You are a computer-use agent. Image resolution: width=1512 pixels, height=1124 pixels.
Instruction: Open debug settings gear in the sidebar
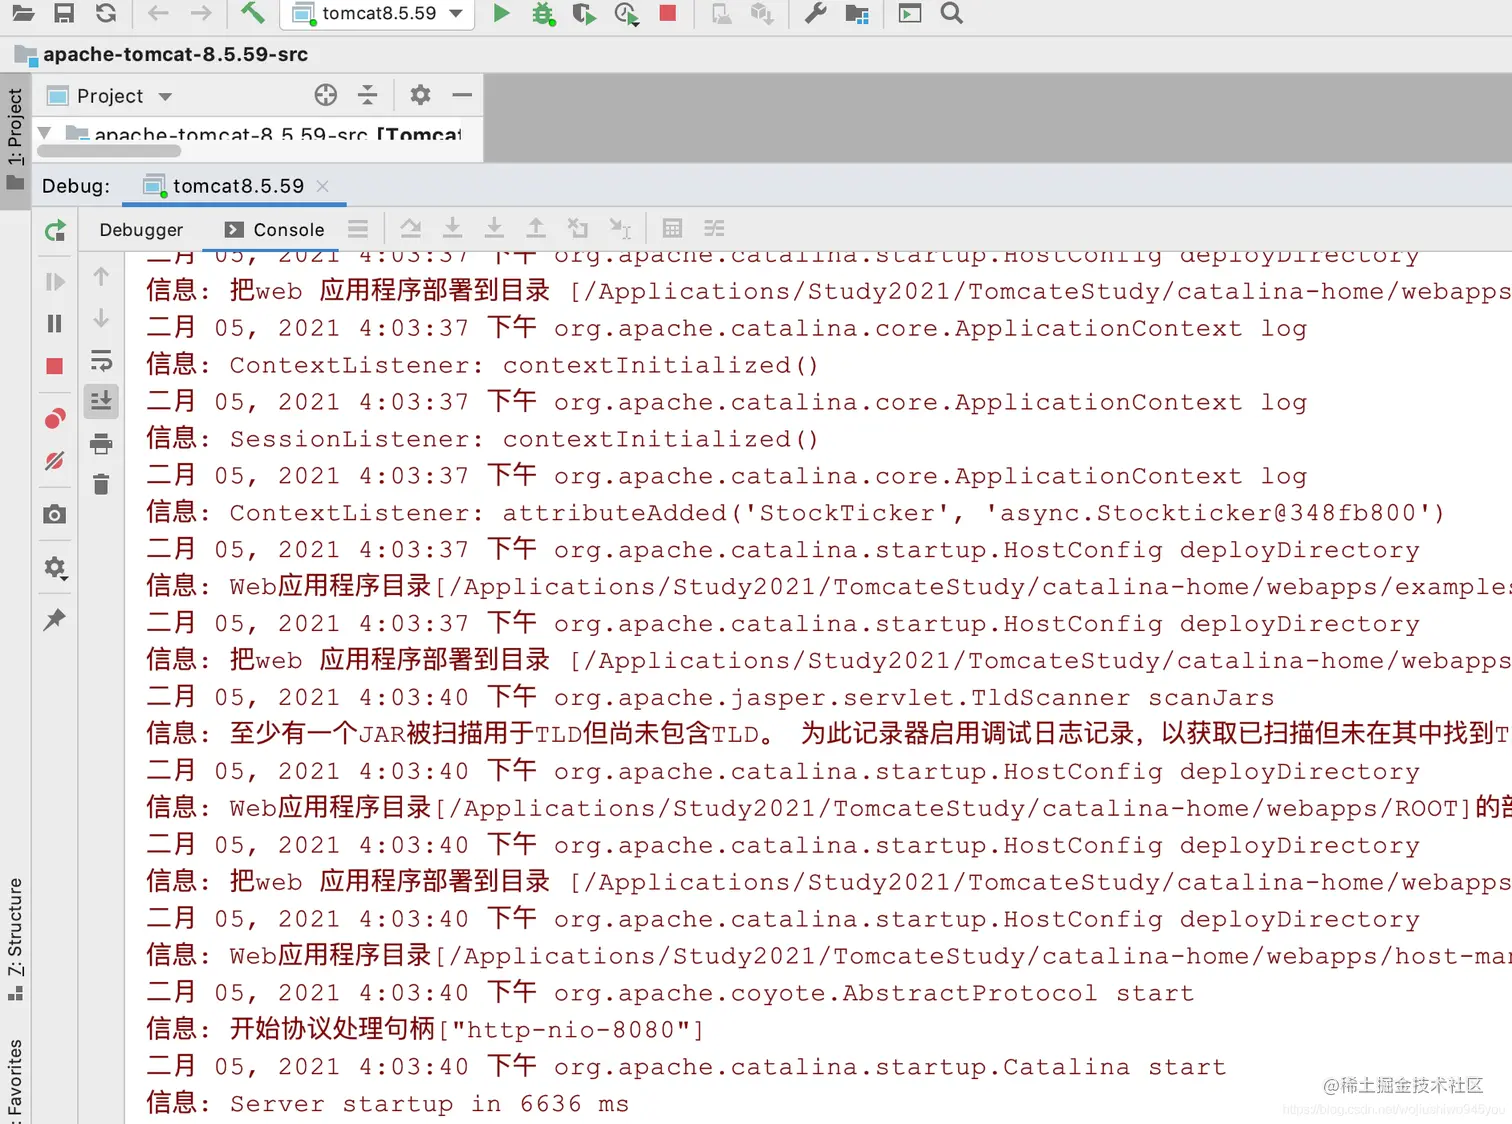(x=55, y=568)
